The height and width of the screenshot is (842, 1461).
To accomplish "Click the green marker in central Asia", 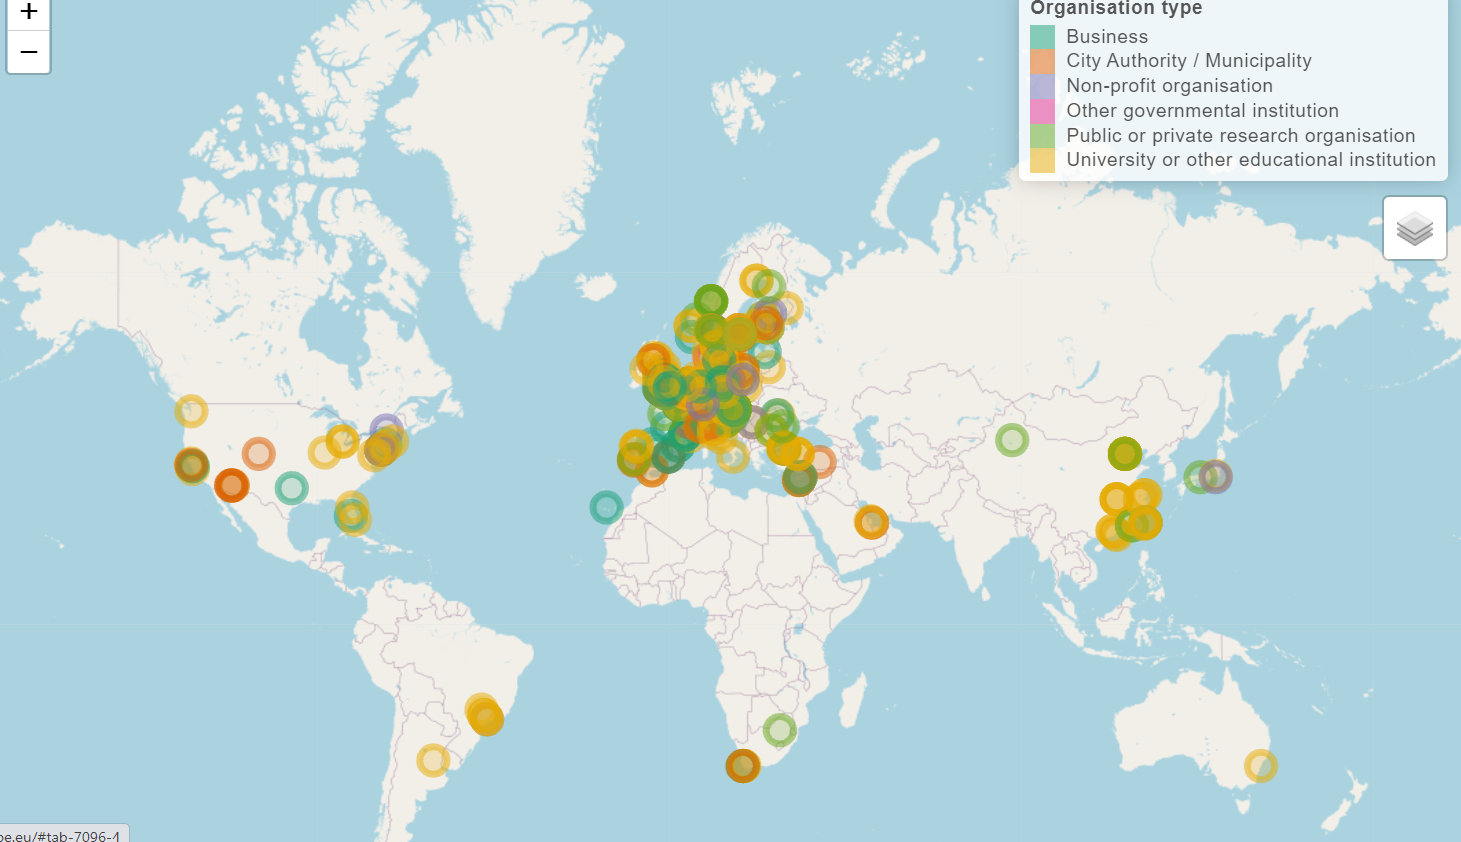I will [x=1012, y=439].
